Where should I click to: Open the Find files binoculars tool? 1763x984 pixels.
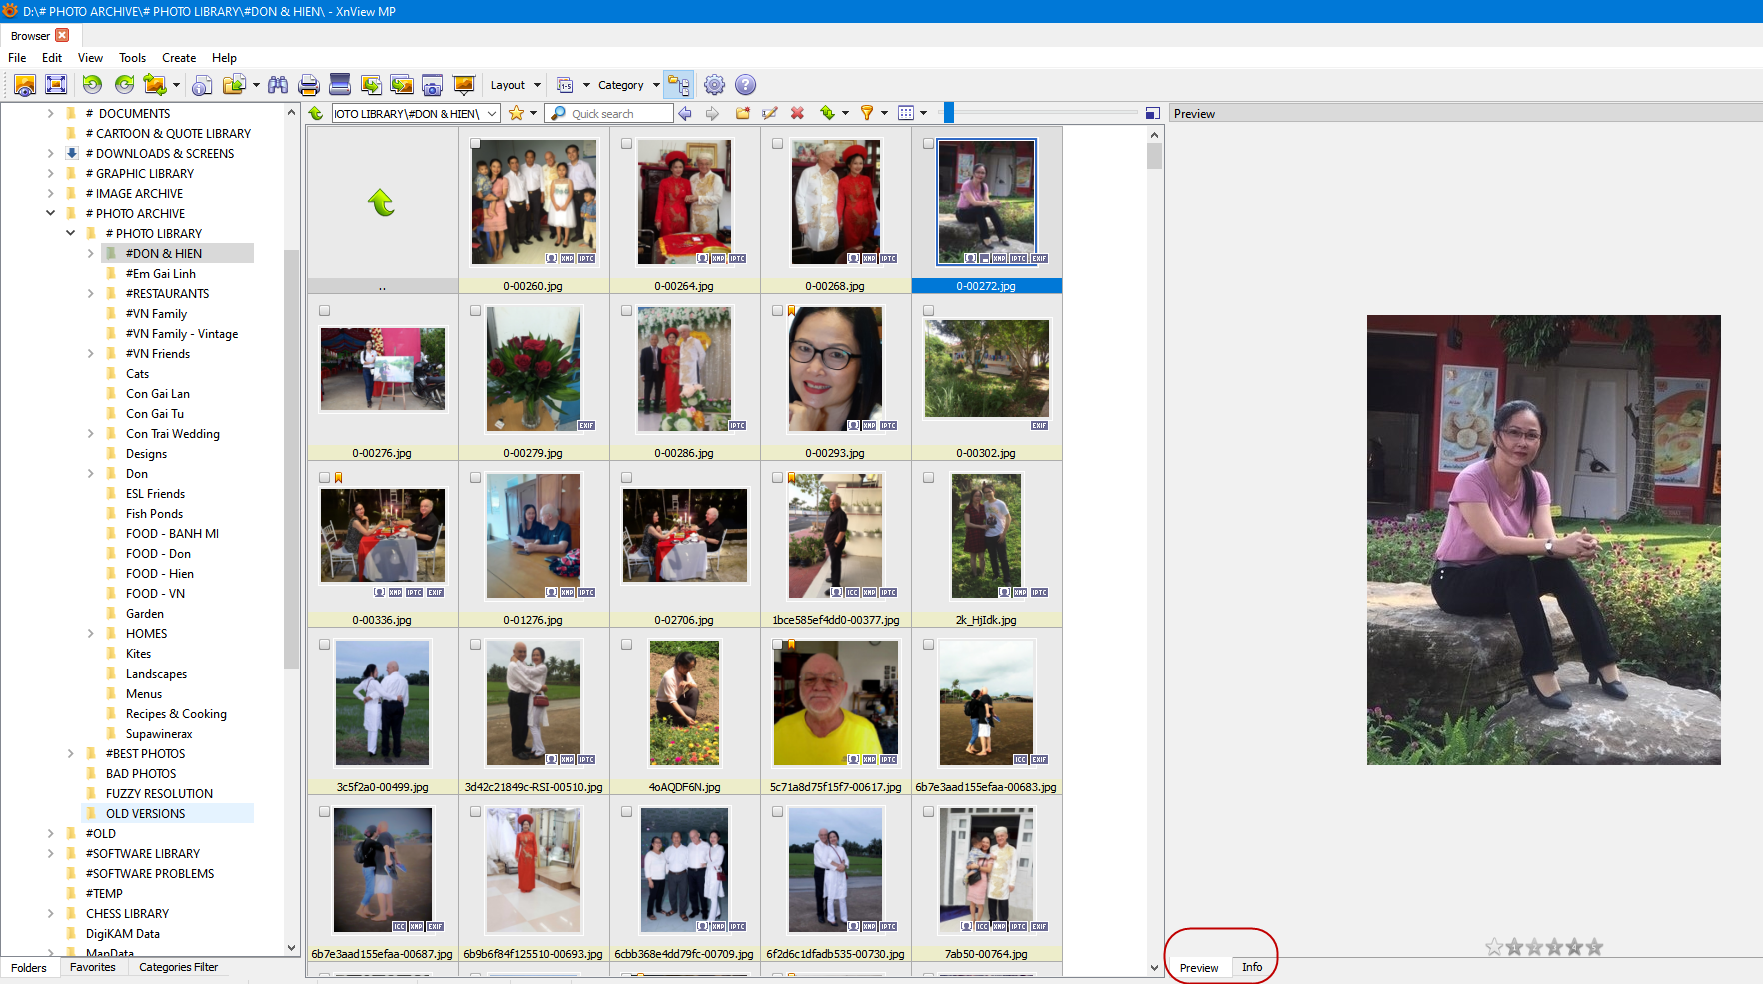(278, 85)
